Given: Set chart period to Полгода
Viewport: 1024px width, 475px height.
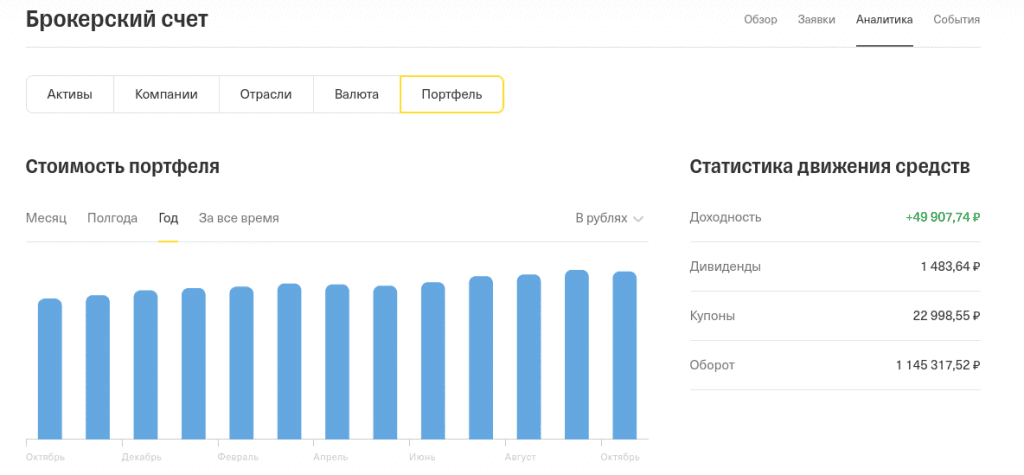Looking at the screenshot, I should tap(112, 218).
